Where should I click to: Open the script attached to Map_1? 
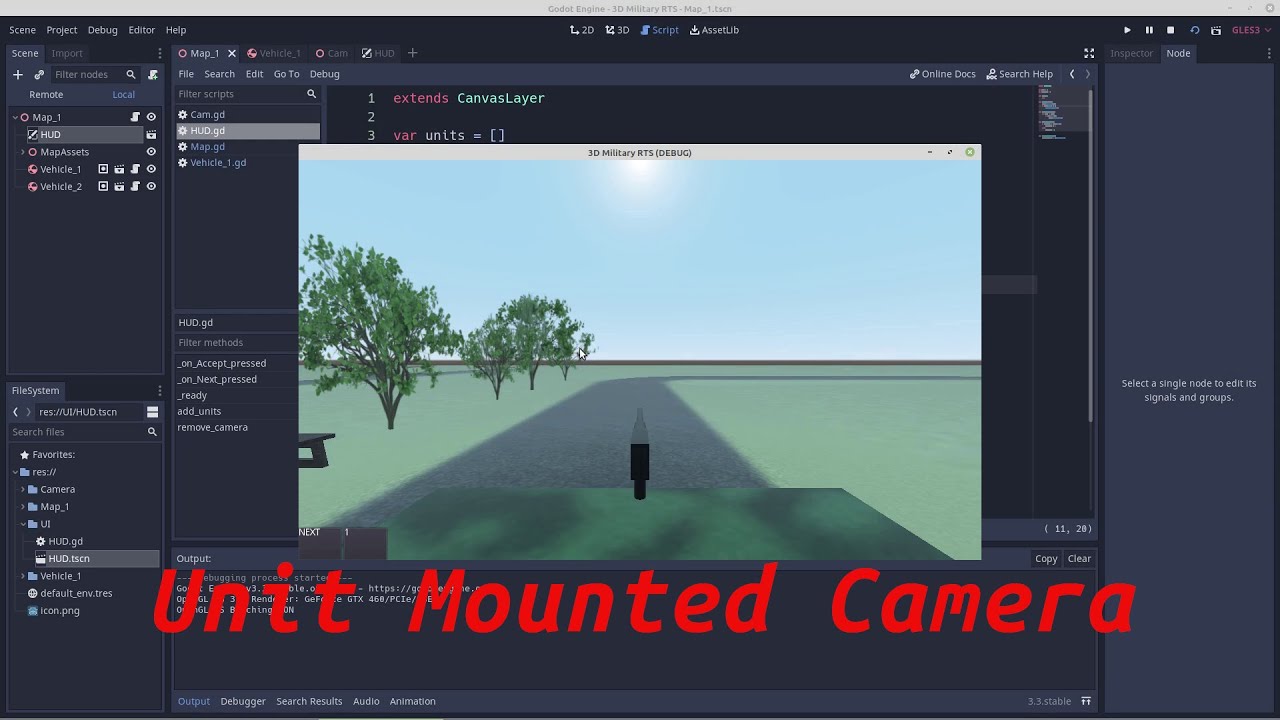click(135, 117)
